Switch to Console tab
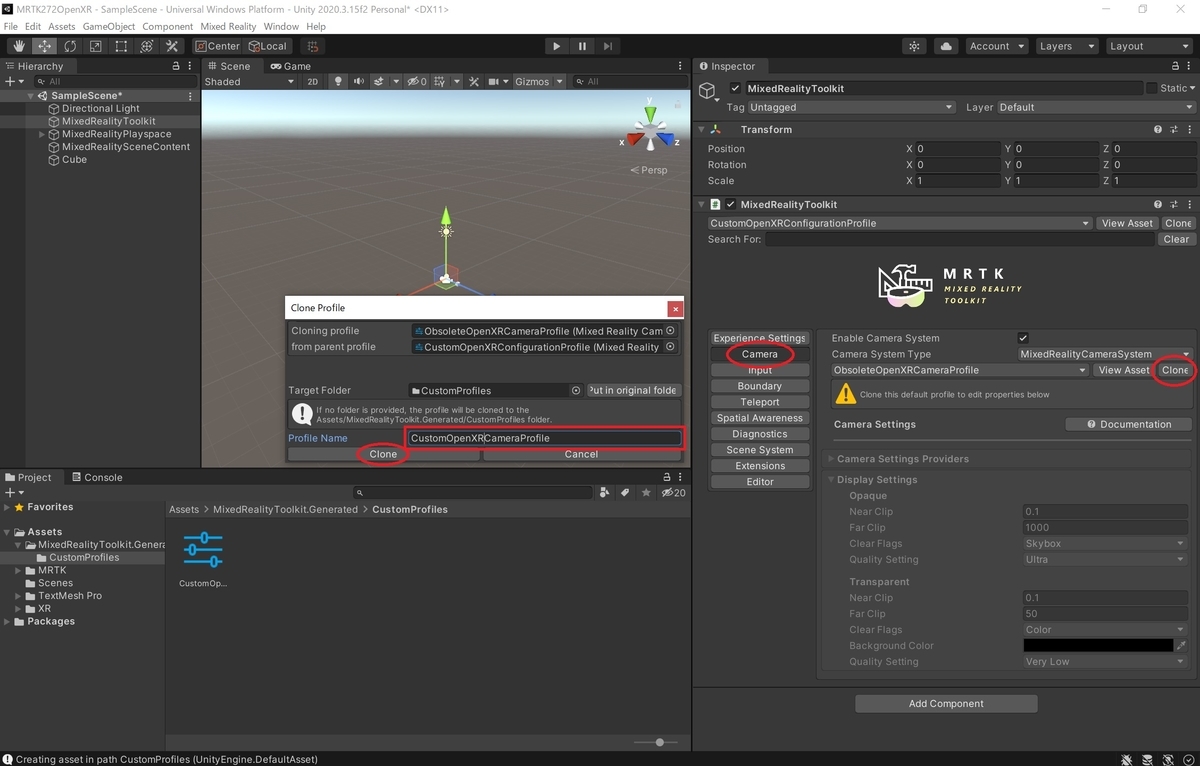Image resolution: width=1200 pixels, height=766 pixels. (x=97, y=477)
